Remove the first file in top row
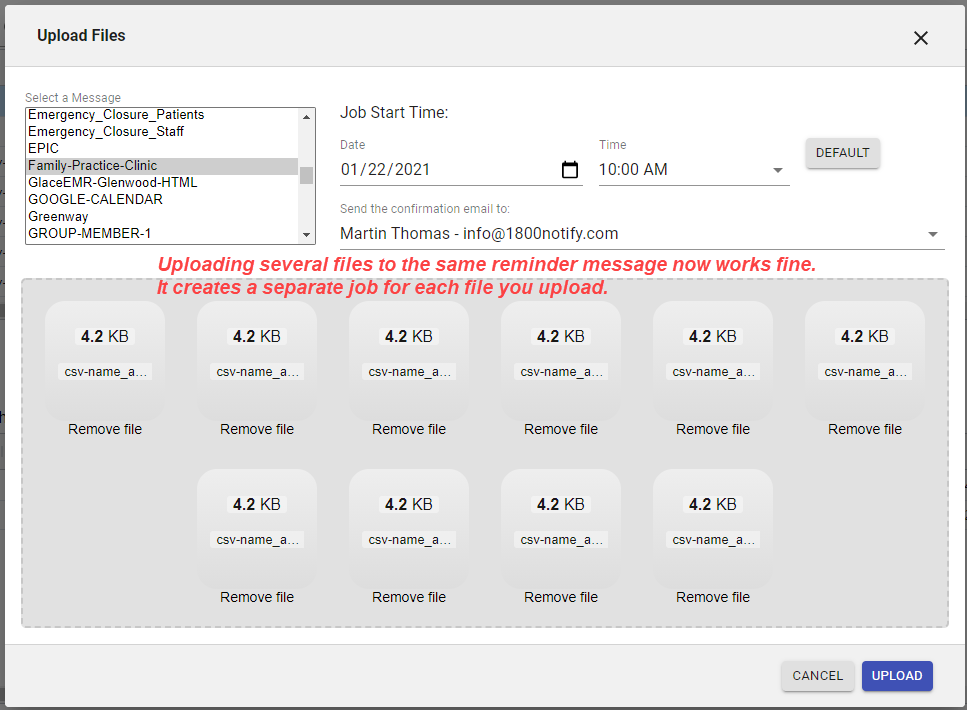967x710 pixels. [x=105, y=429]
